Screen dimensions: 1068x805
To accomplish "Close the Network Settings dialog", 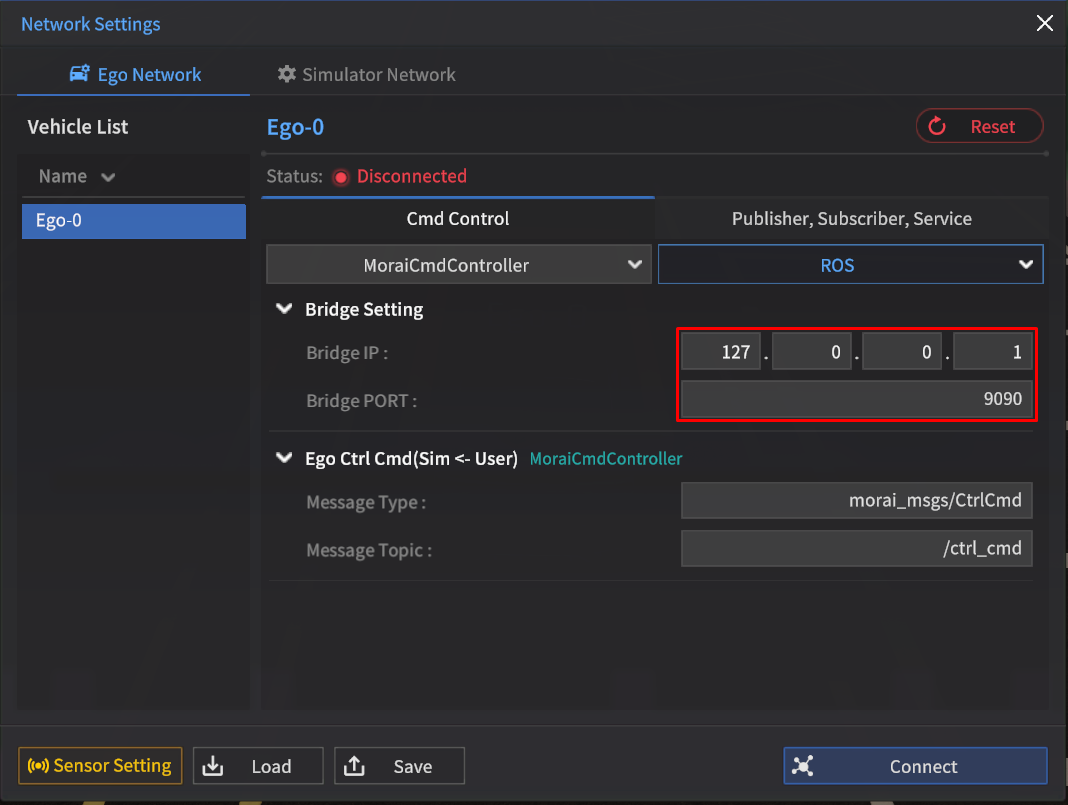I will coord(1044,23).
